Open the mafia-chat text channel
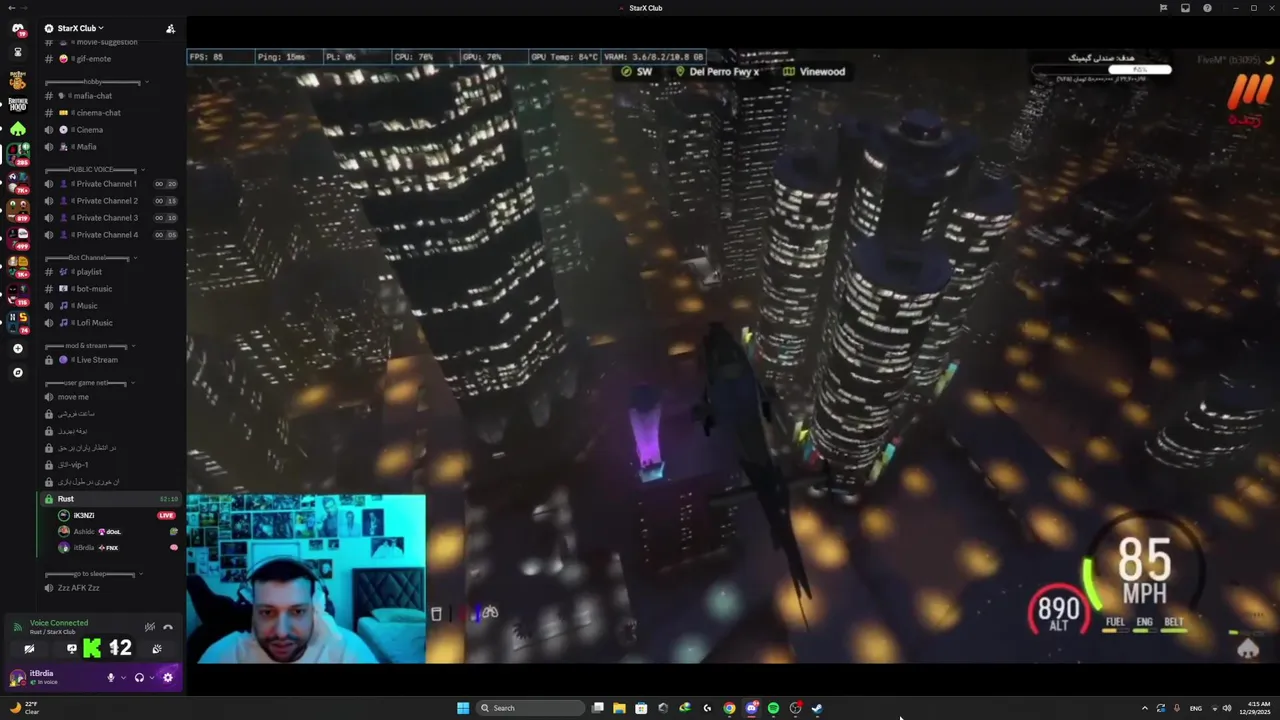The height and width of the screenshot is (720, 1280). 110,96
